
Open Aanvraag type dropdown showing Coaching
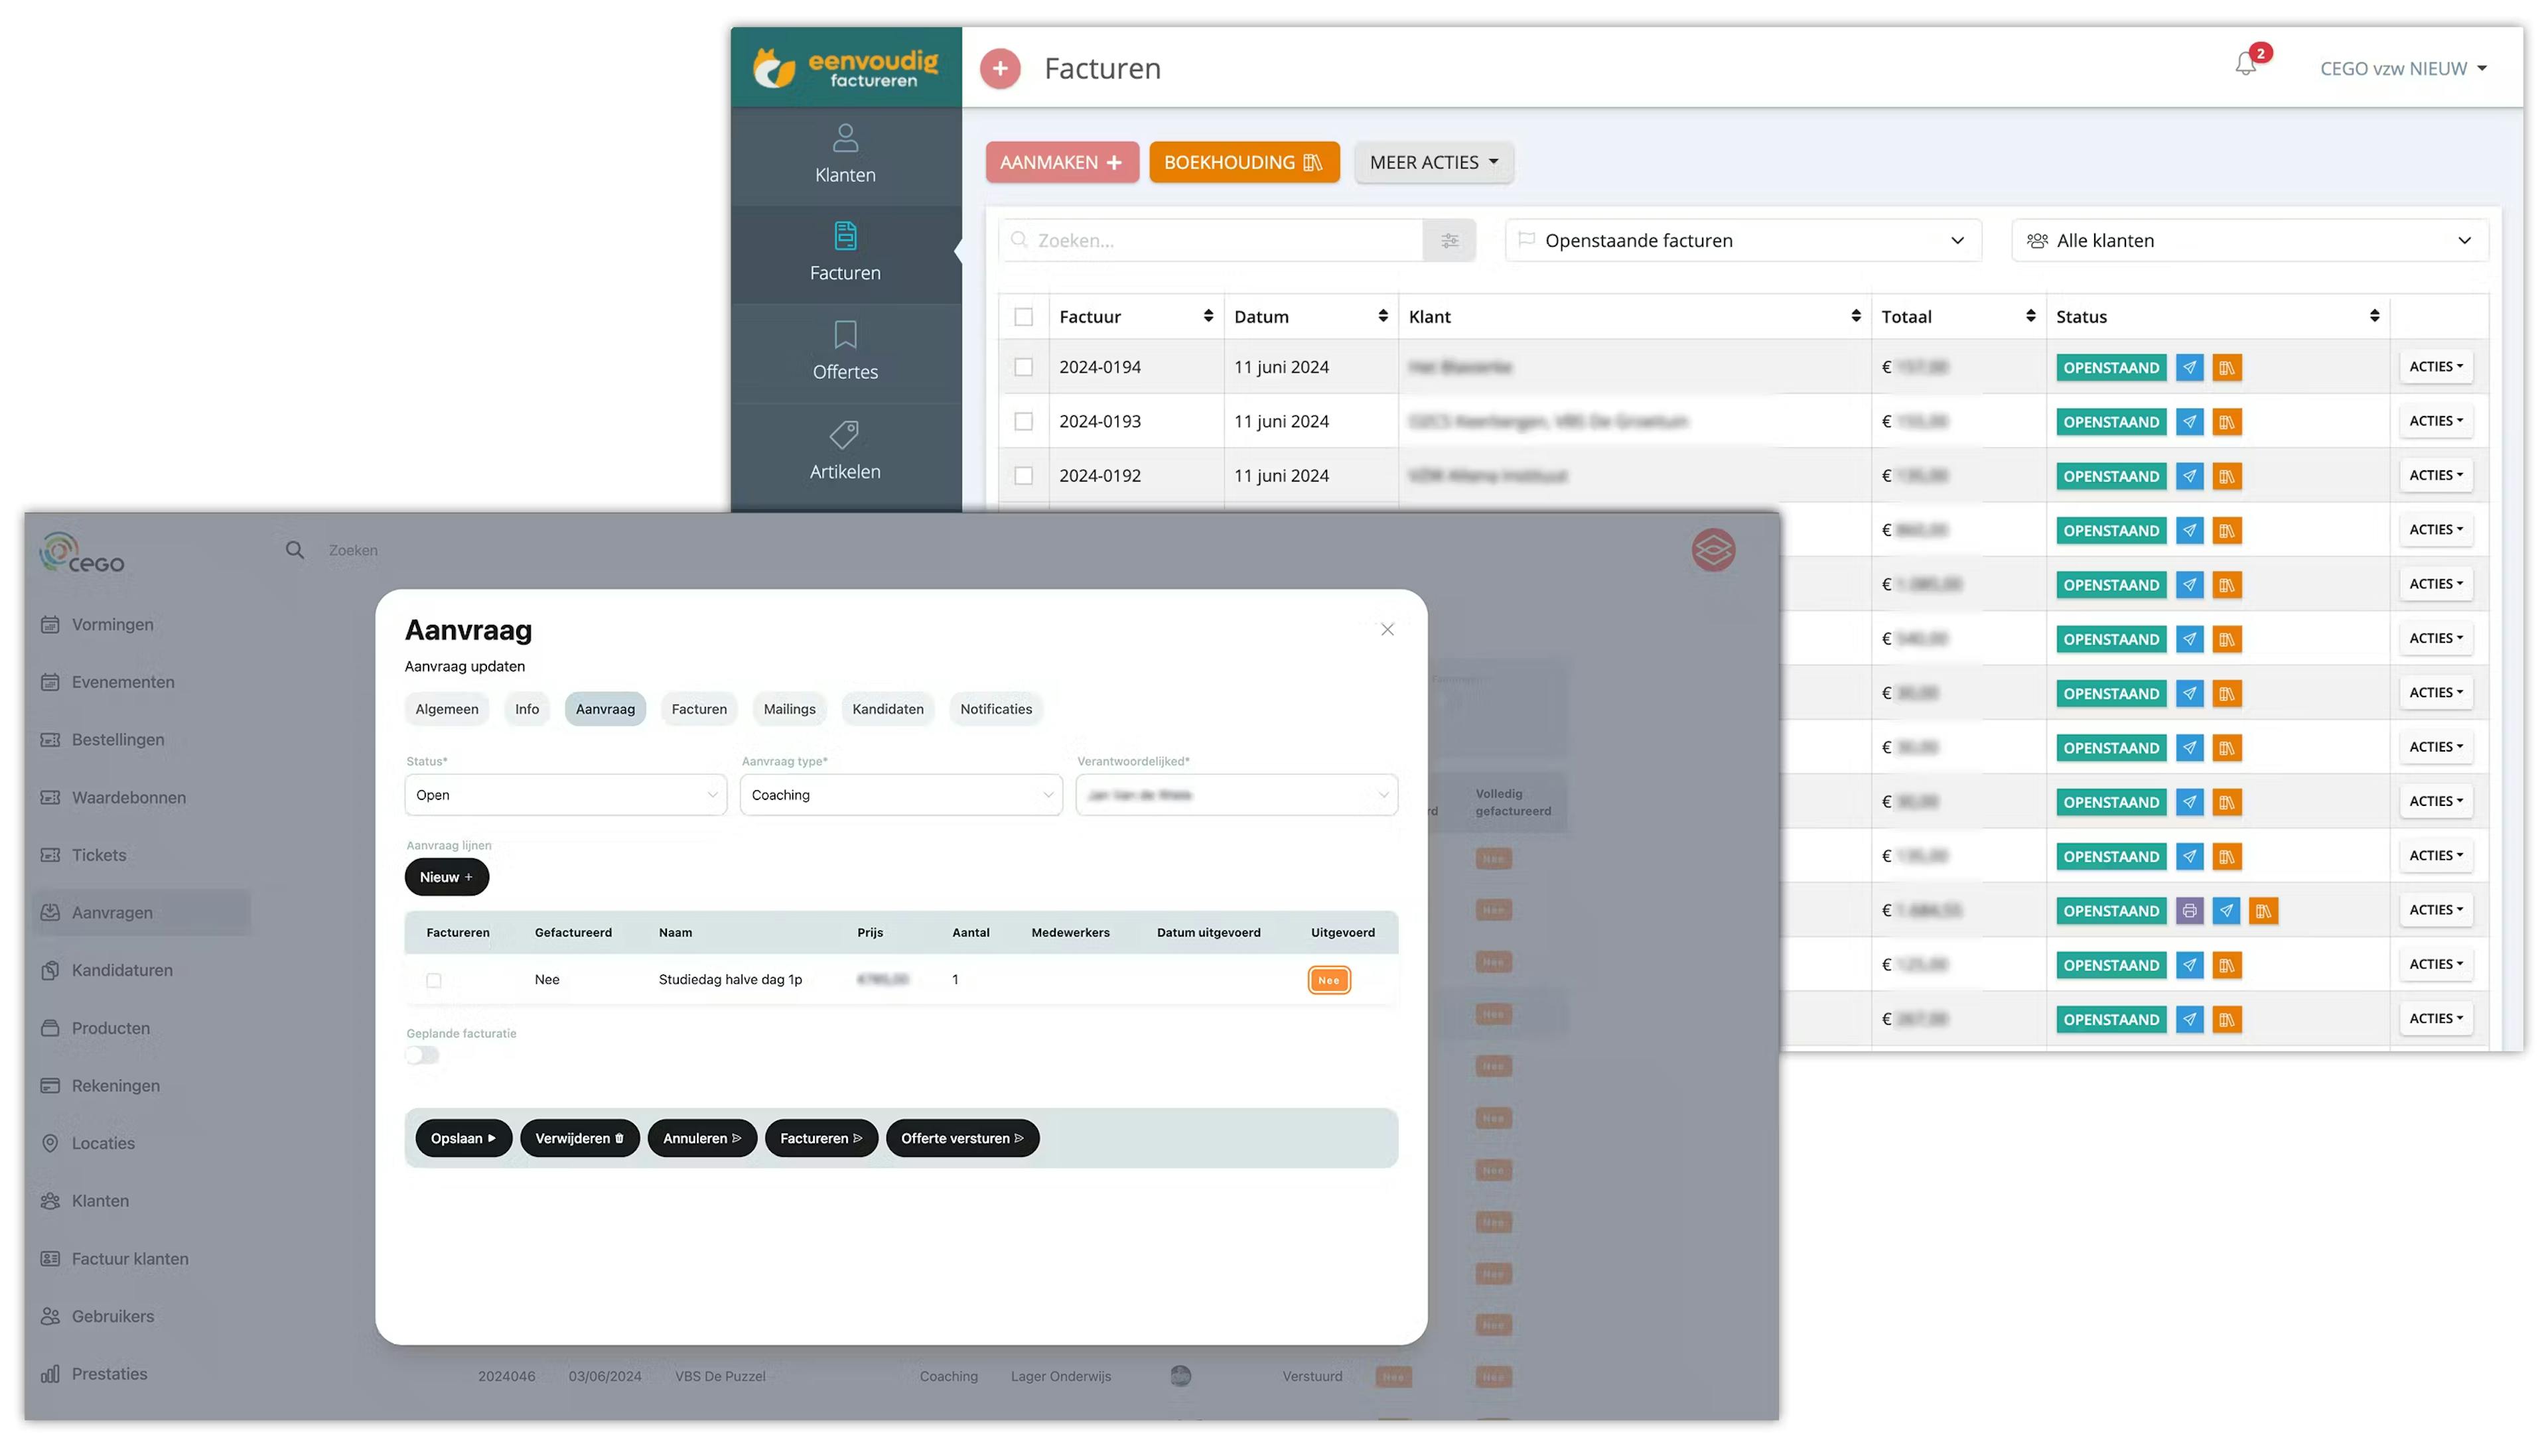(x=900, y=795)
